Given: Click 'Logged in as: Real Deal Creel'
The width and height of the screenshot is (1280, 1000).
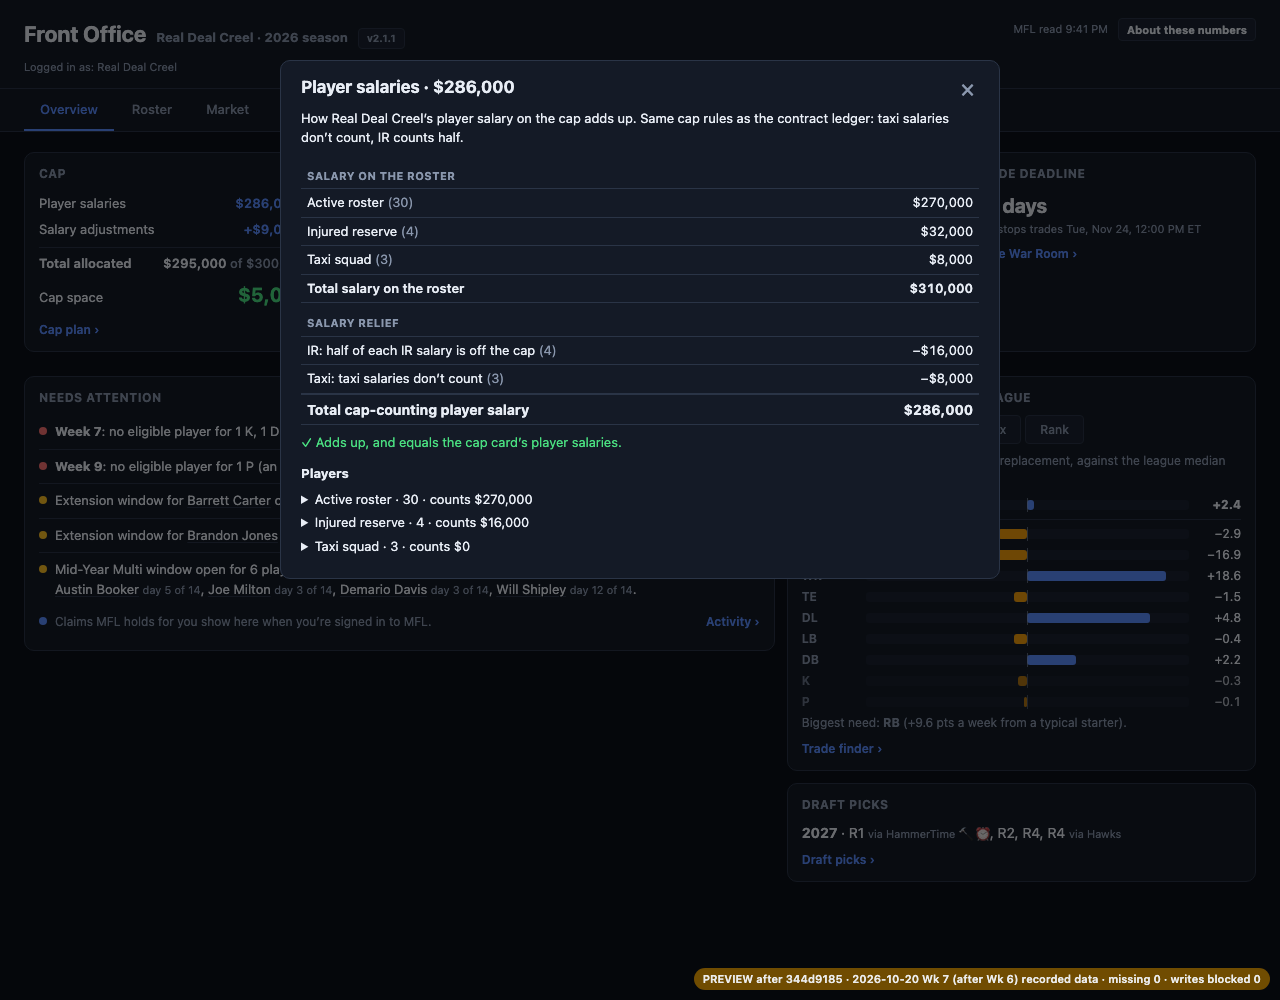Looking at the screenshot, I should click(x=100, y=67).
